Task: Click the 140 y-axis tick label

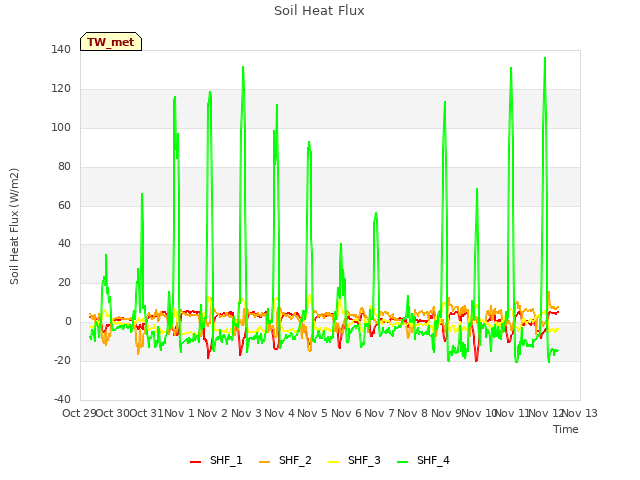Action: (x=61, y=50)
